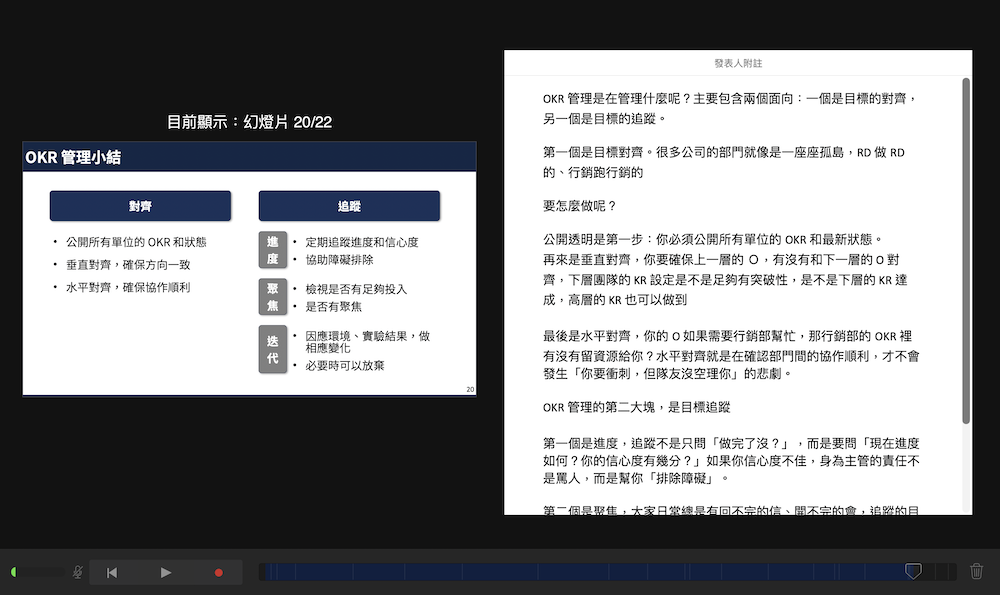
Task: Click the 追蹤 box on the slide
Action: [349, 206]
